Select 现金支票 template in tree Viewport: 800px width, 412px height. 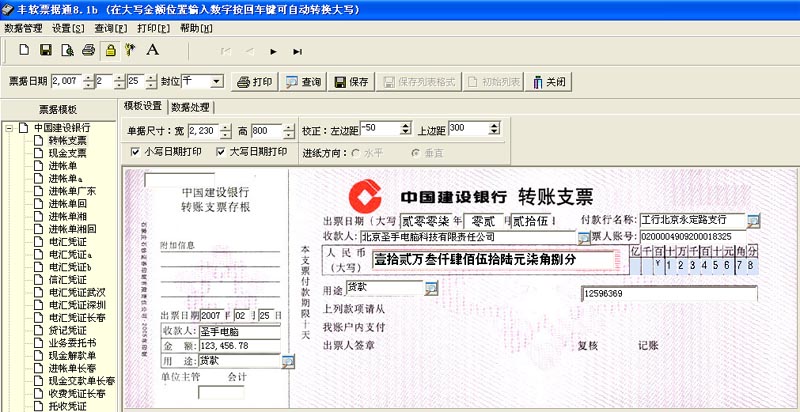pos(67,153)
